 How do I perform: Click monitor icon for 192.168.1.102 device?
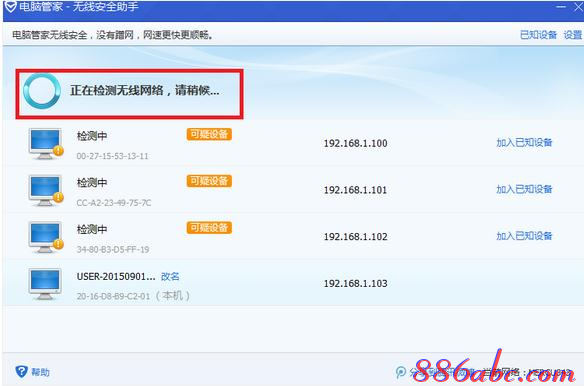46,237
